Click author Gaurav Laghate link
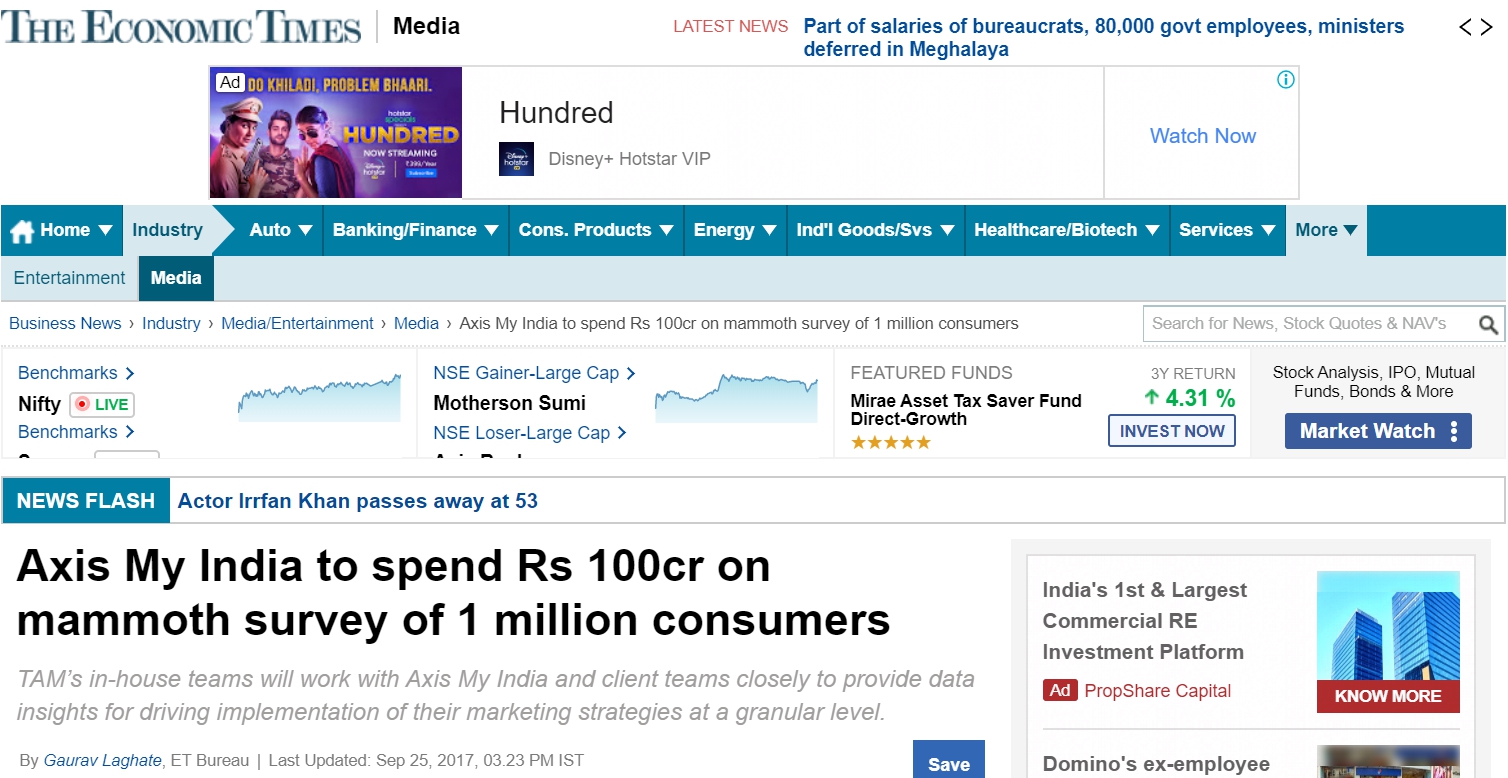 (x=102, y=761)
